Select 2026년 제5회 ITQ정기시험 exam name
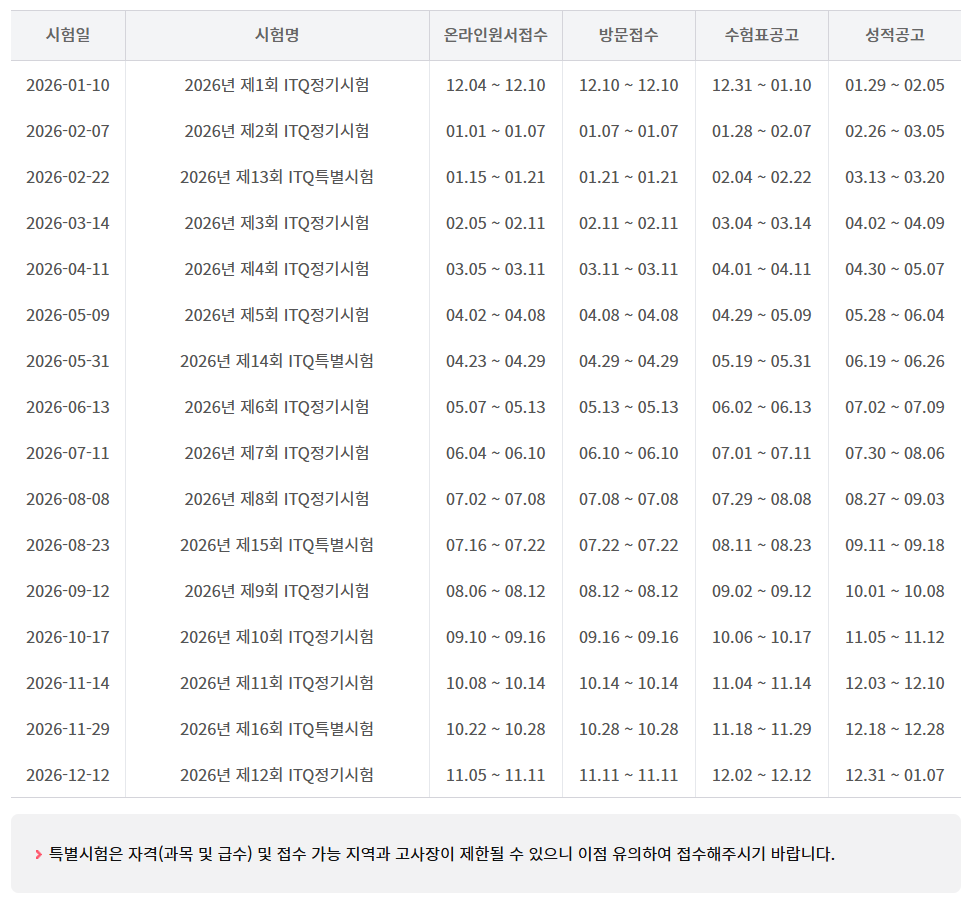The image size is (970, 902). tap(277, 315)
